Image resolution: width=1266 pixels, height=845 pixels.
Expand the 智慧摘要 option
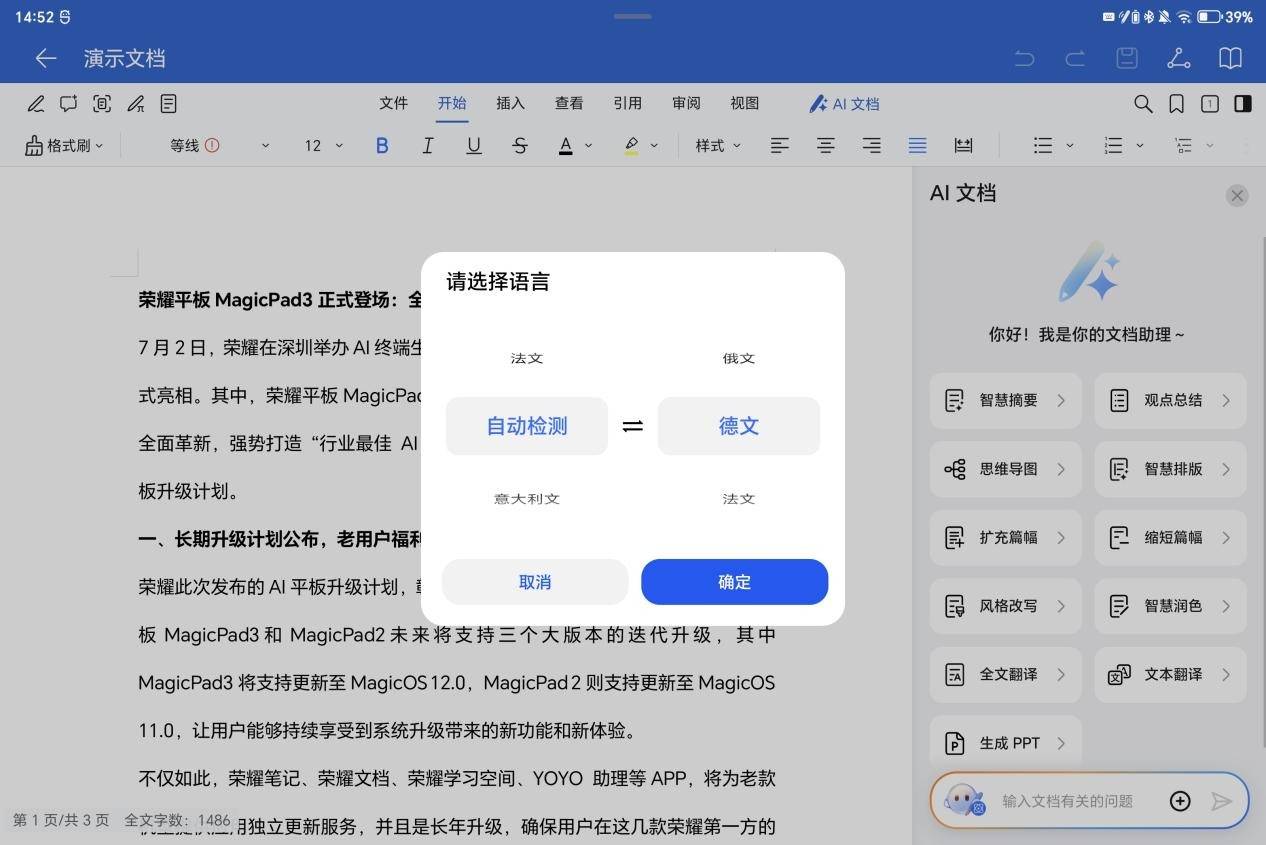pos(1005,401)
